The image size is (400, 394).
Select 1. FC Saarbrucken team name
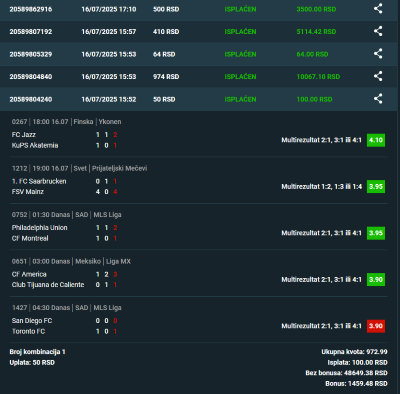tap(39, 181)
